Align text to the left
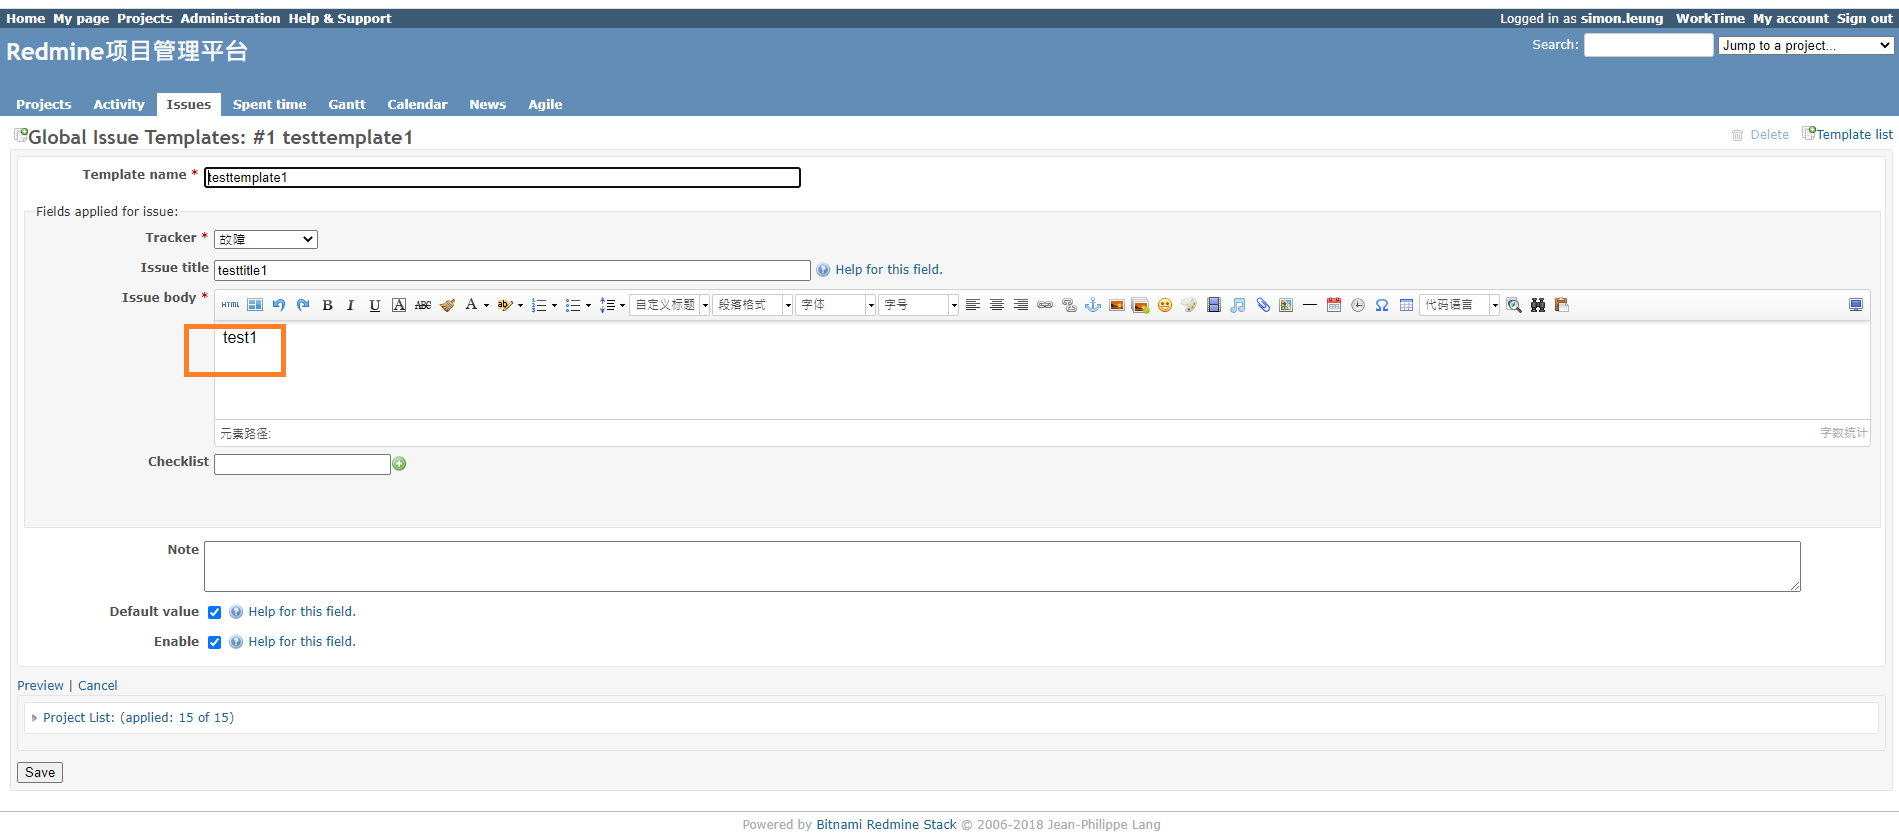 point(972,305)
